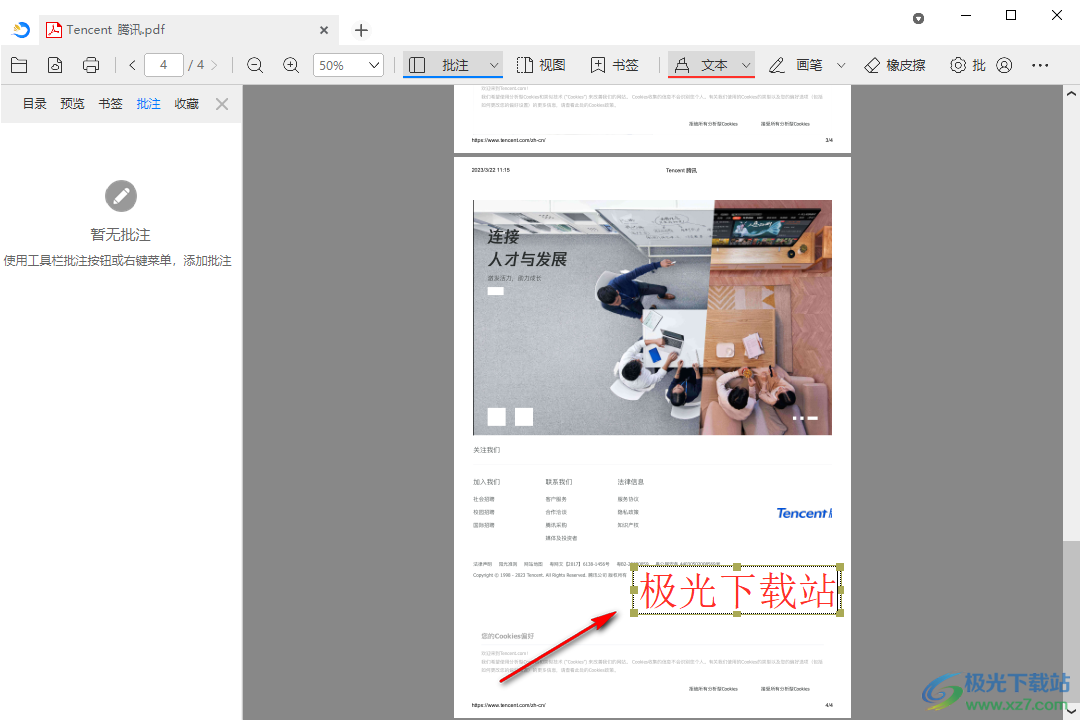Click the scrollbar up arrow
The image size is (1081, 721).
pos(1071,93)
